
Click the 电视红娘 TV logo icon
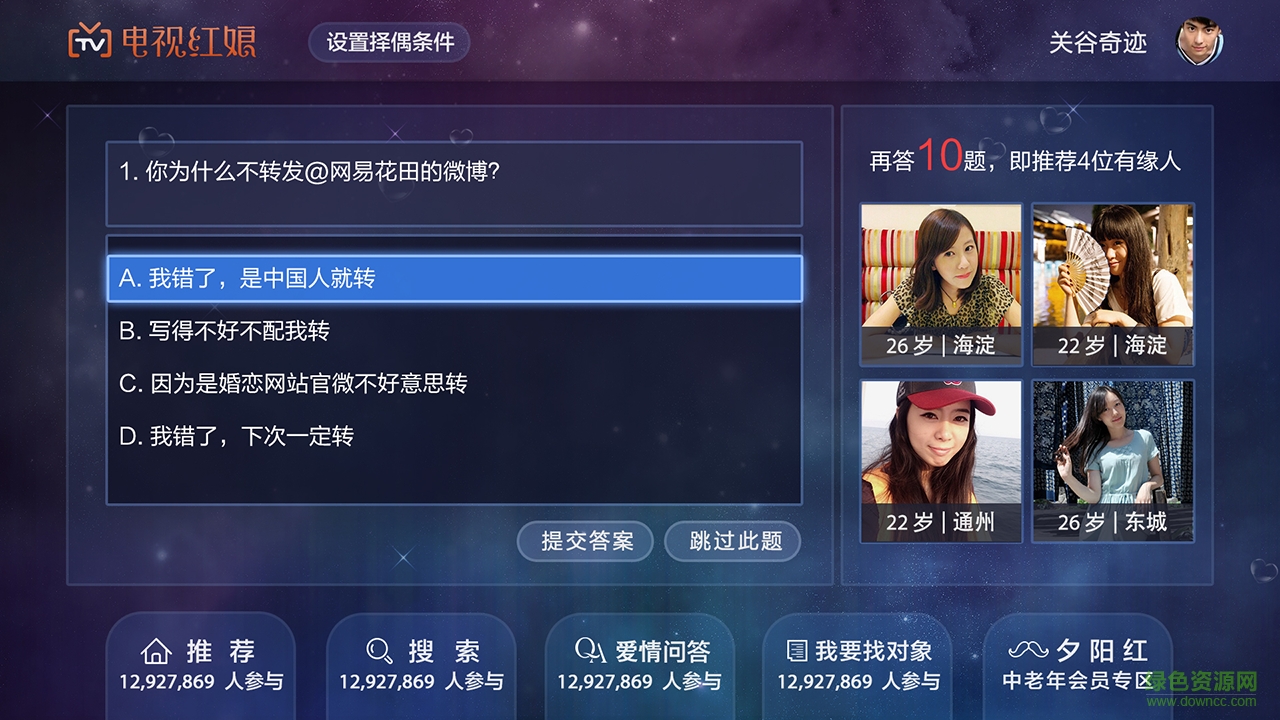[88, 41]
